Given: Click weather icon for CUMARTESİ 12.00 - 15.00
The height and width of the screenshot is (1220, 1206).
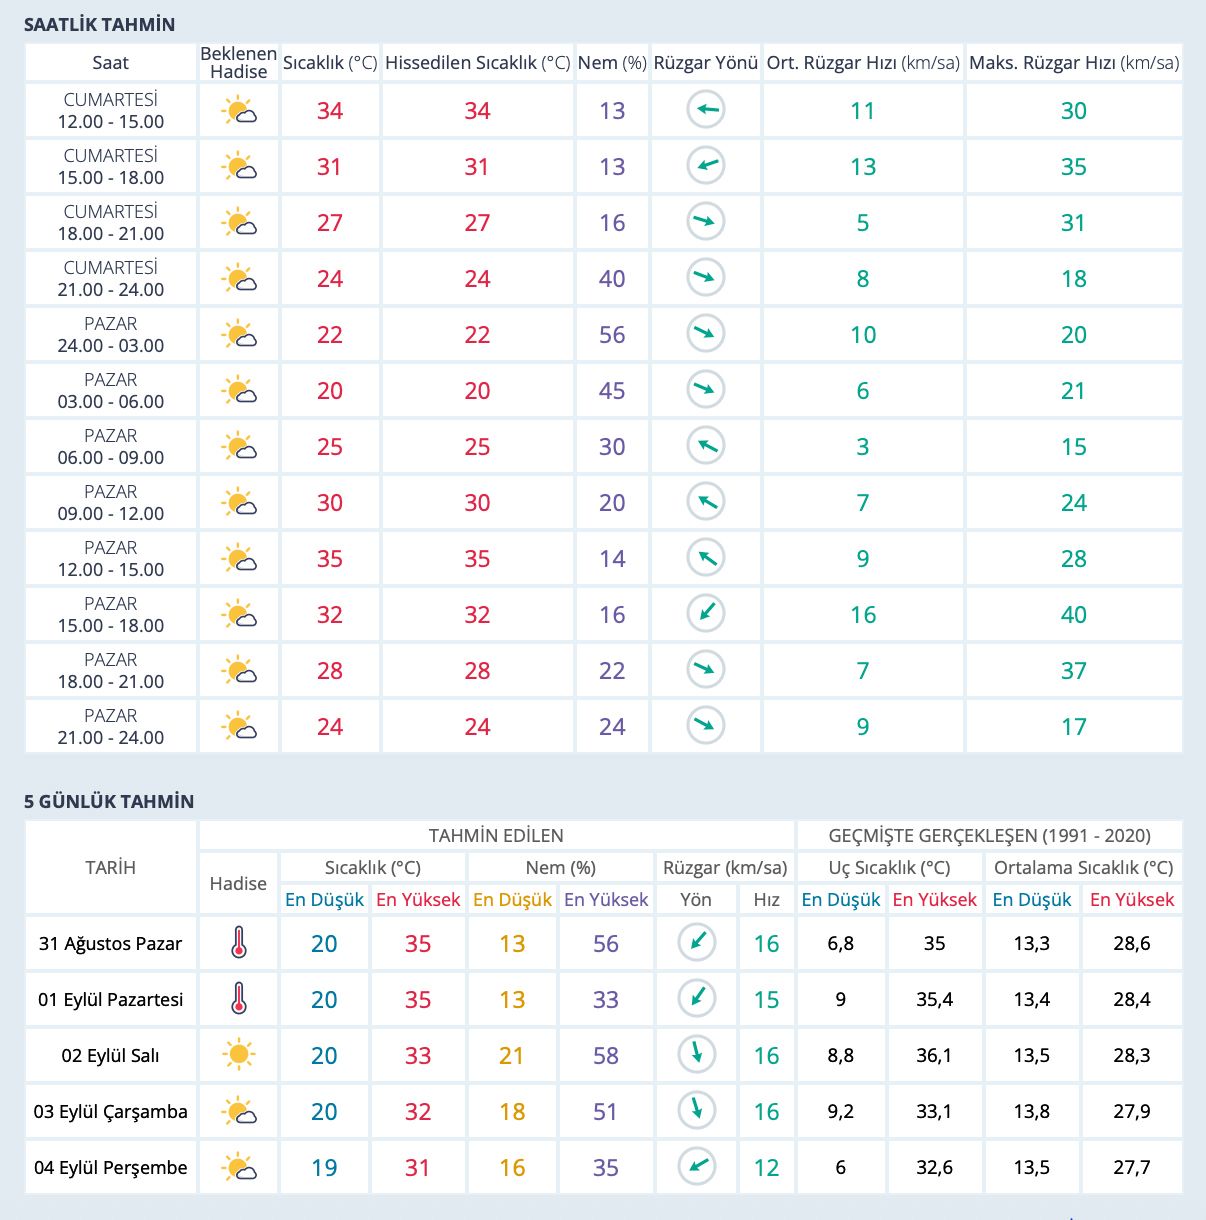Looking at the screenshot, I should [239, 111].
